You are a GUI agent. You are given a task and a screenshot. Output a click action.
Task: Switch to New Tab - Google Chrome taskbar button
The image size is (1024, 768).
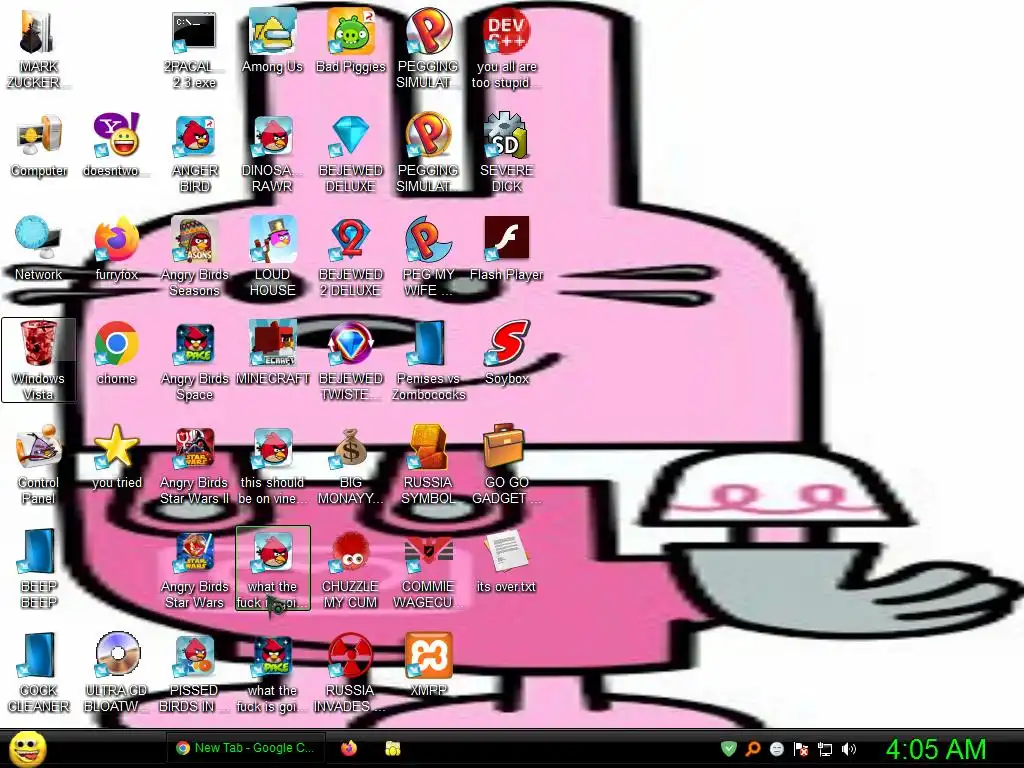[x=247, y=748]
